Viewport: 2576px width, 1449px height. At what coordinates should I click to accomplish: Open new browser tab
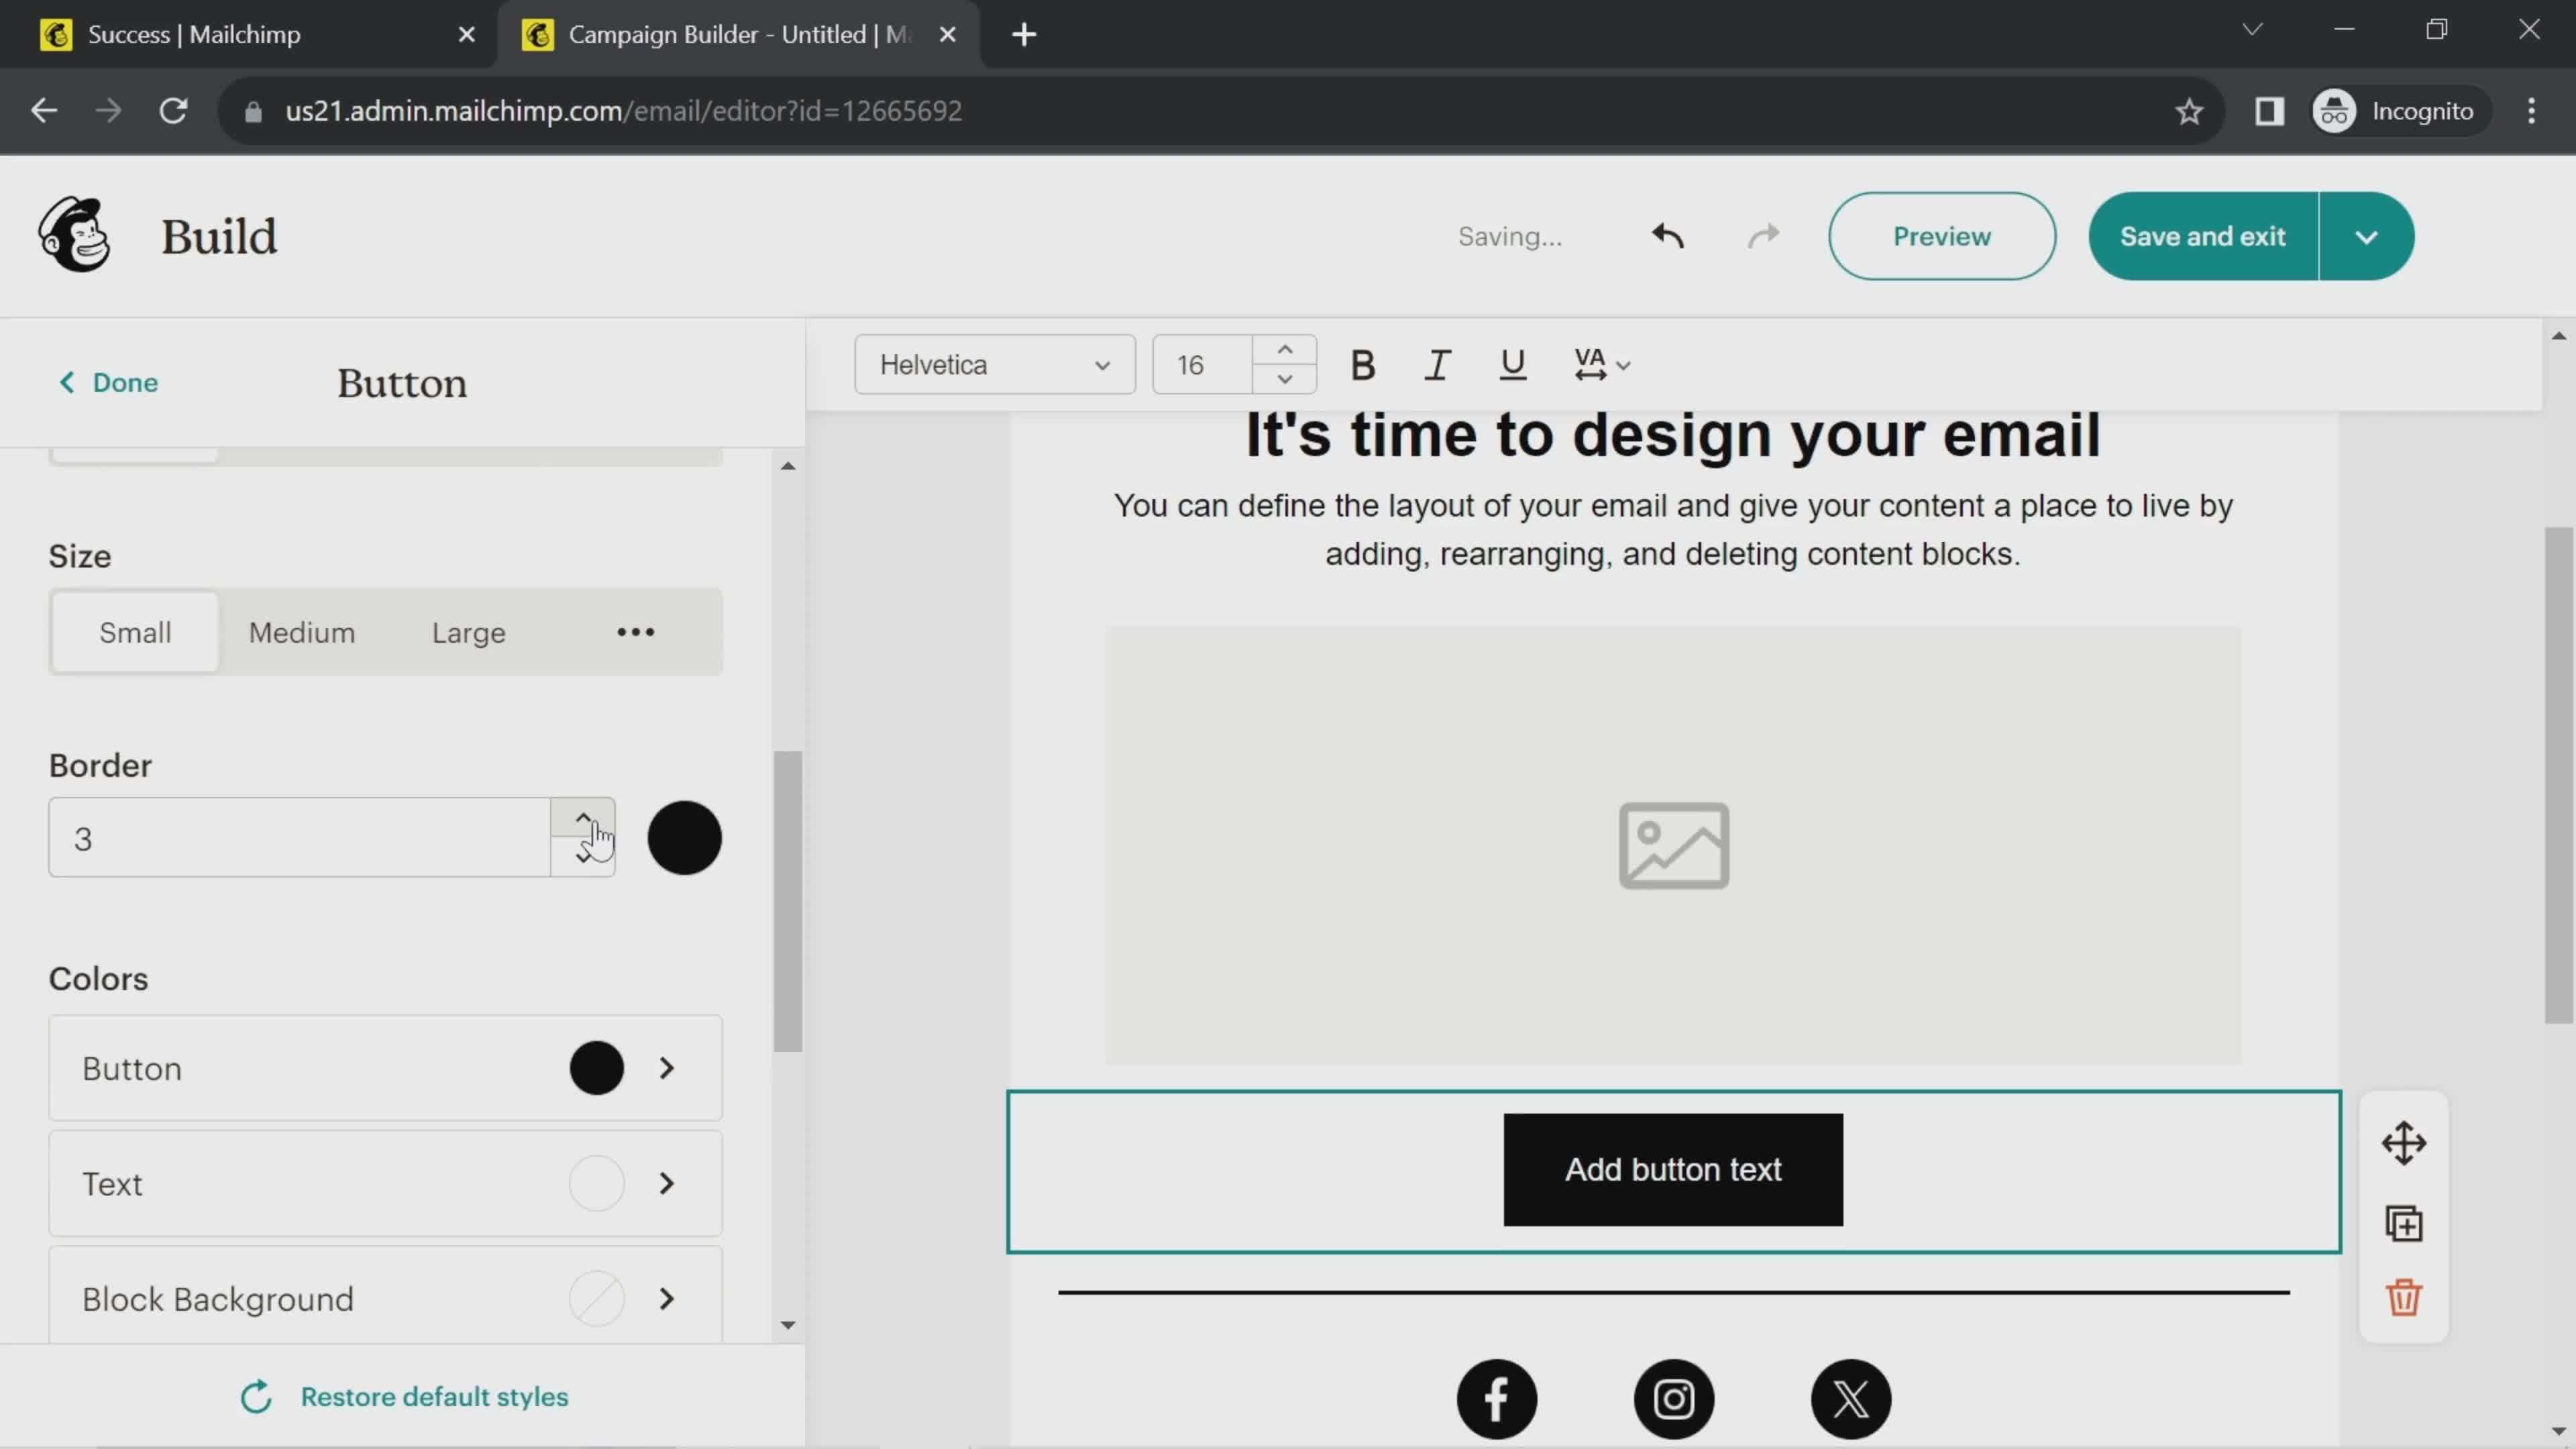1024,35
